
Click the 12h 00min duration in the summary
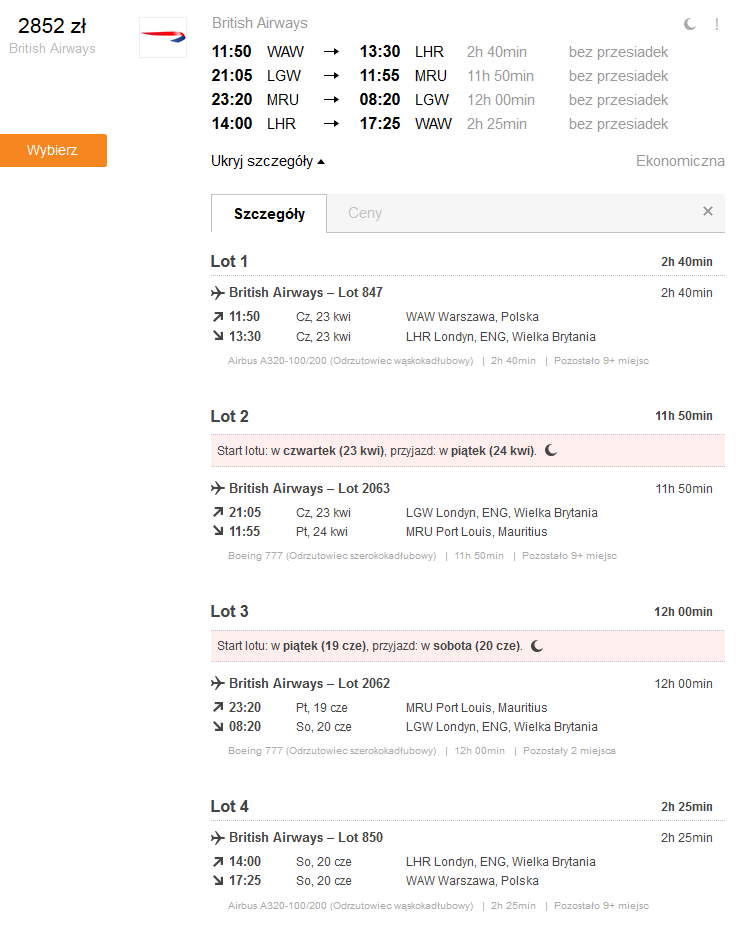tap(501, 100)
